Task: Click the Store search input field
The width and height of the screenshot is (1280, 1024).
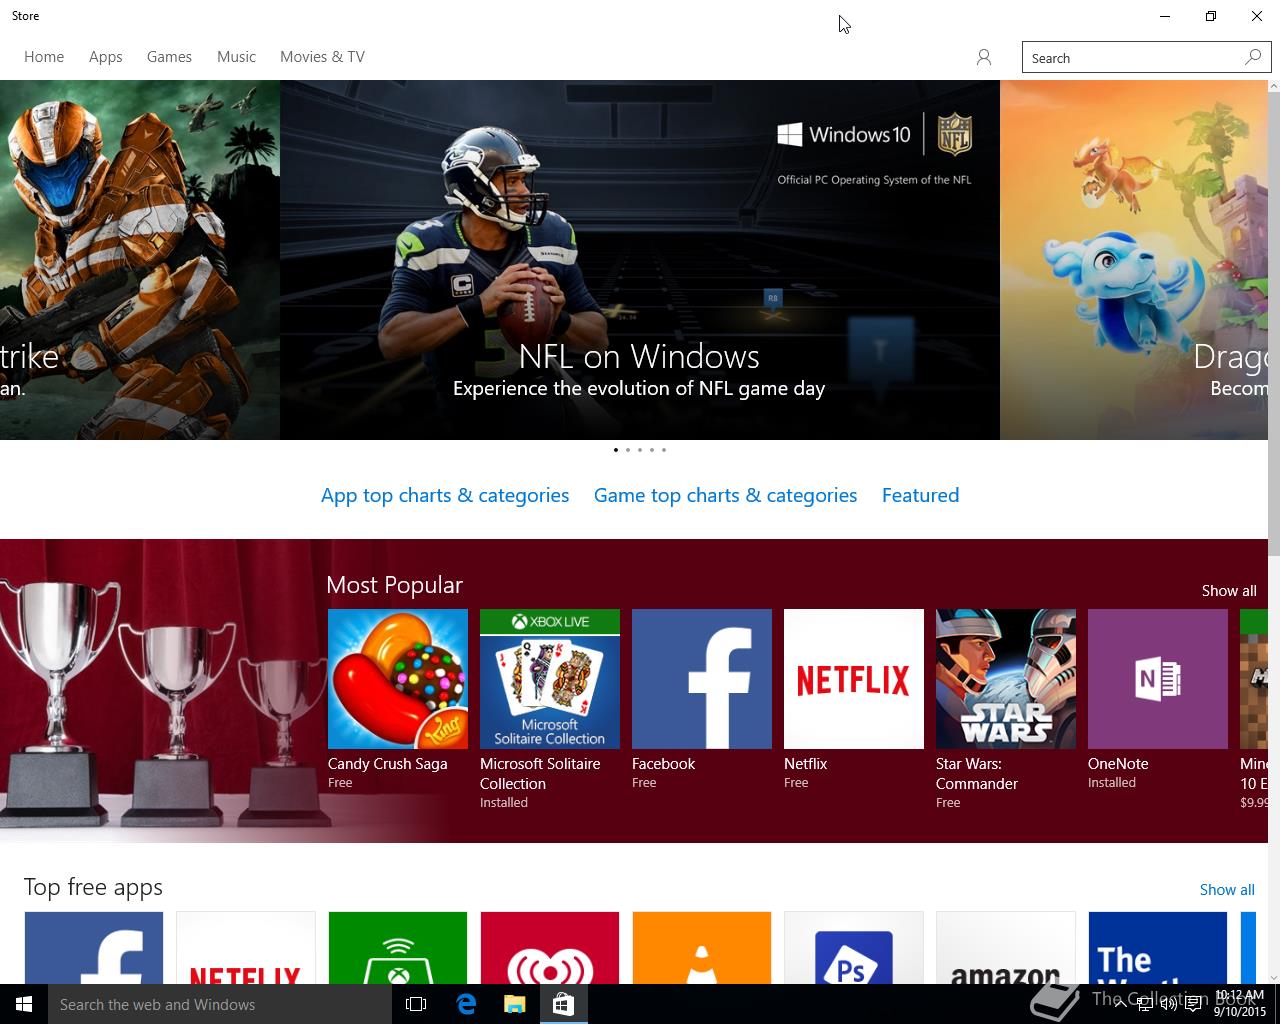Action: pos(1146,58)
